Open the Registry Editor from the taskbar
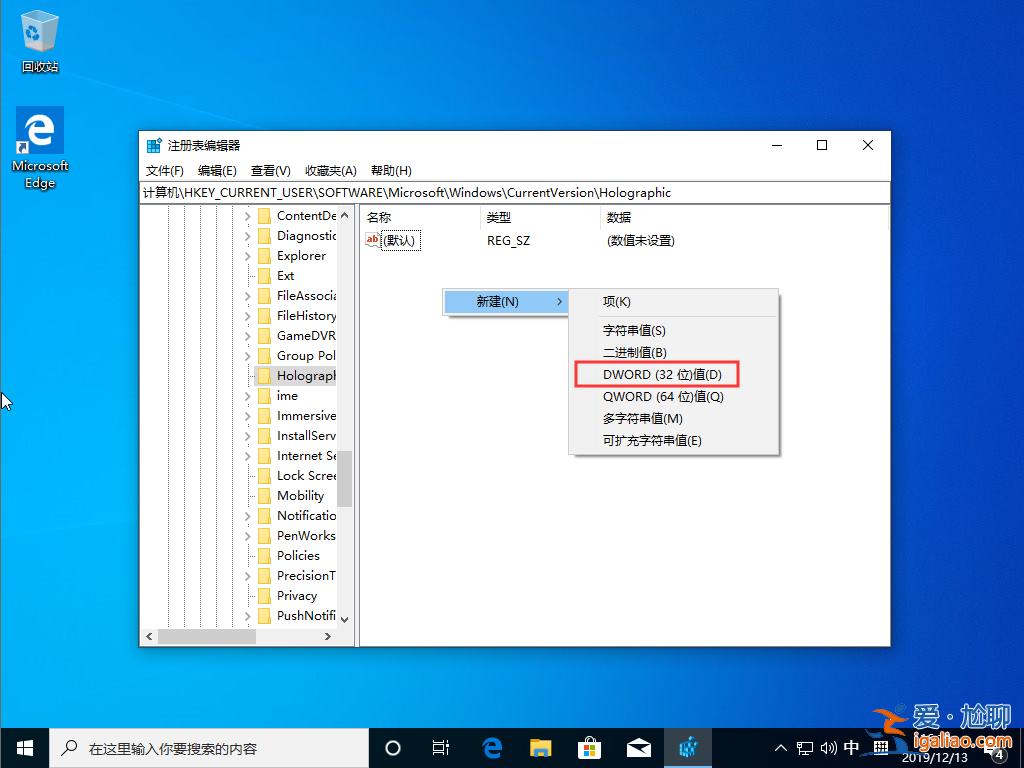This screenshot has width=1024, height=768. click(x=688, y=747)
